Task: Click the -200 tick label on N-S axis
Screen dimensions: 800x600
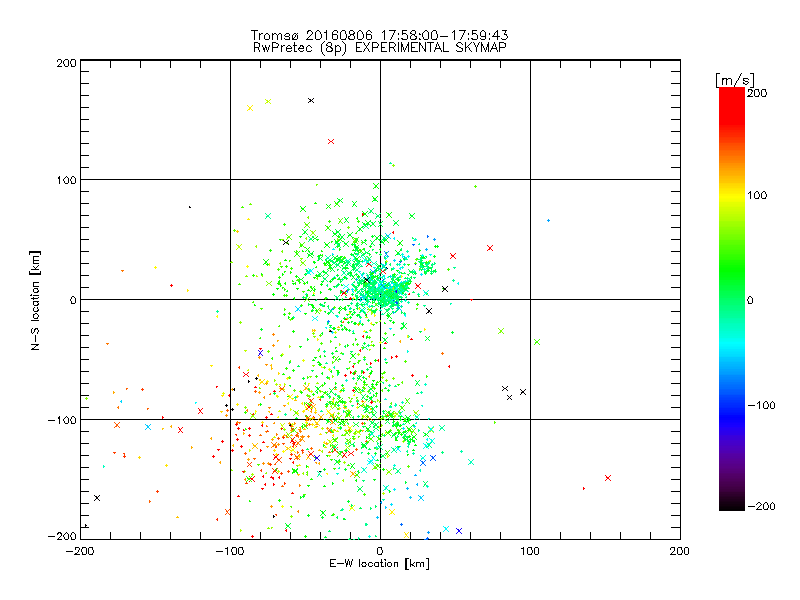Action: click(62, 536)
